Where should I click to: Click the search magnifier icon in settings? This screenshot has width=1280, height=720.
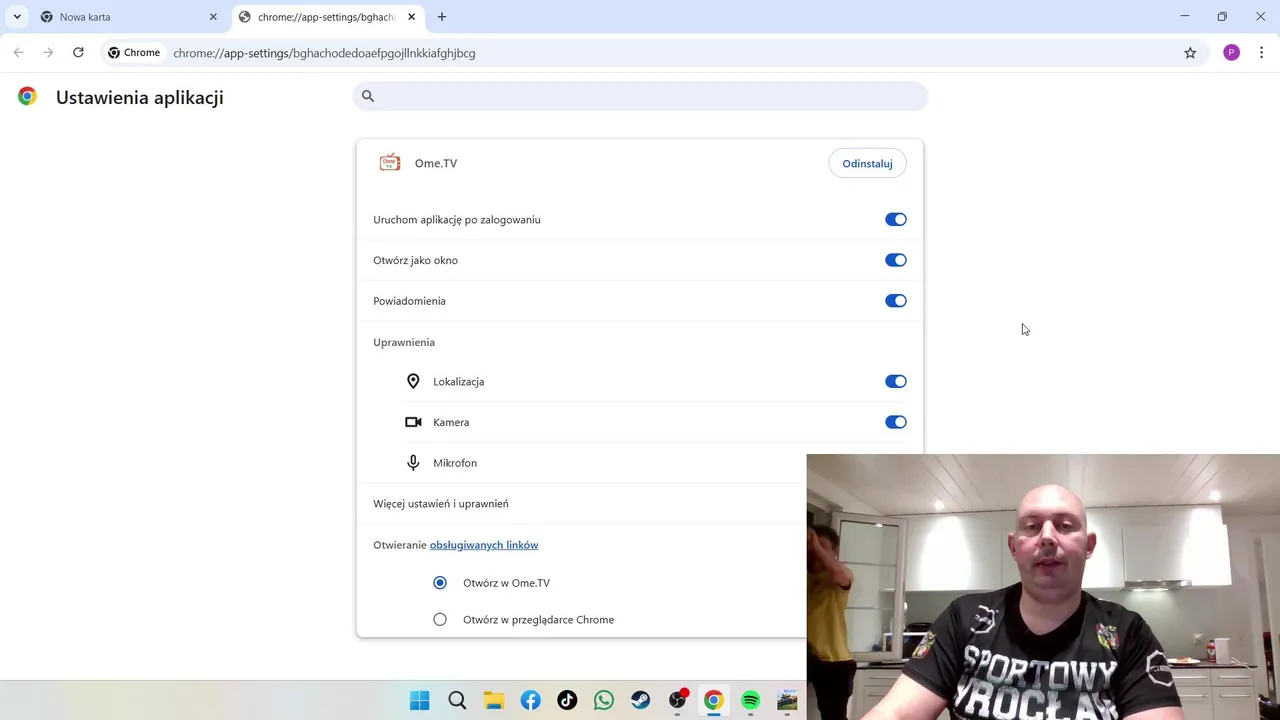click(x=368, y=96)
